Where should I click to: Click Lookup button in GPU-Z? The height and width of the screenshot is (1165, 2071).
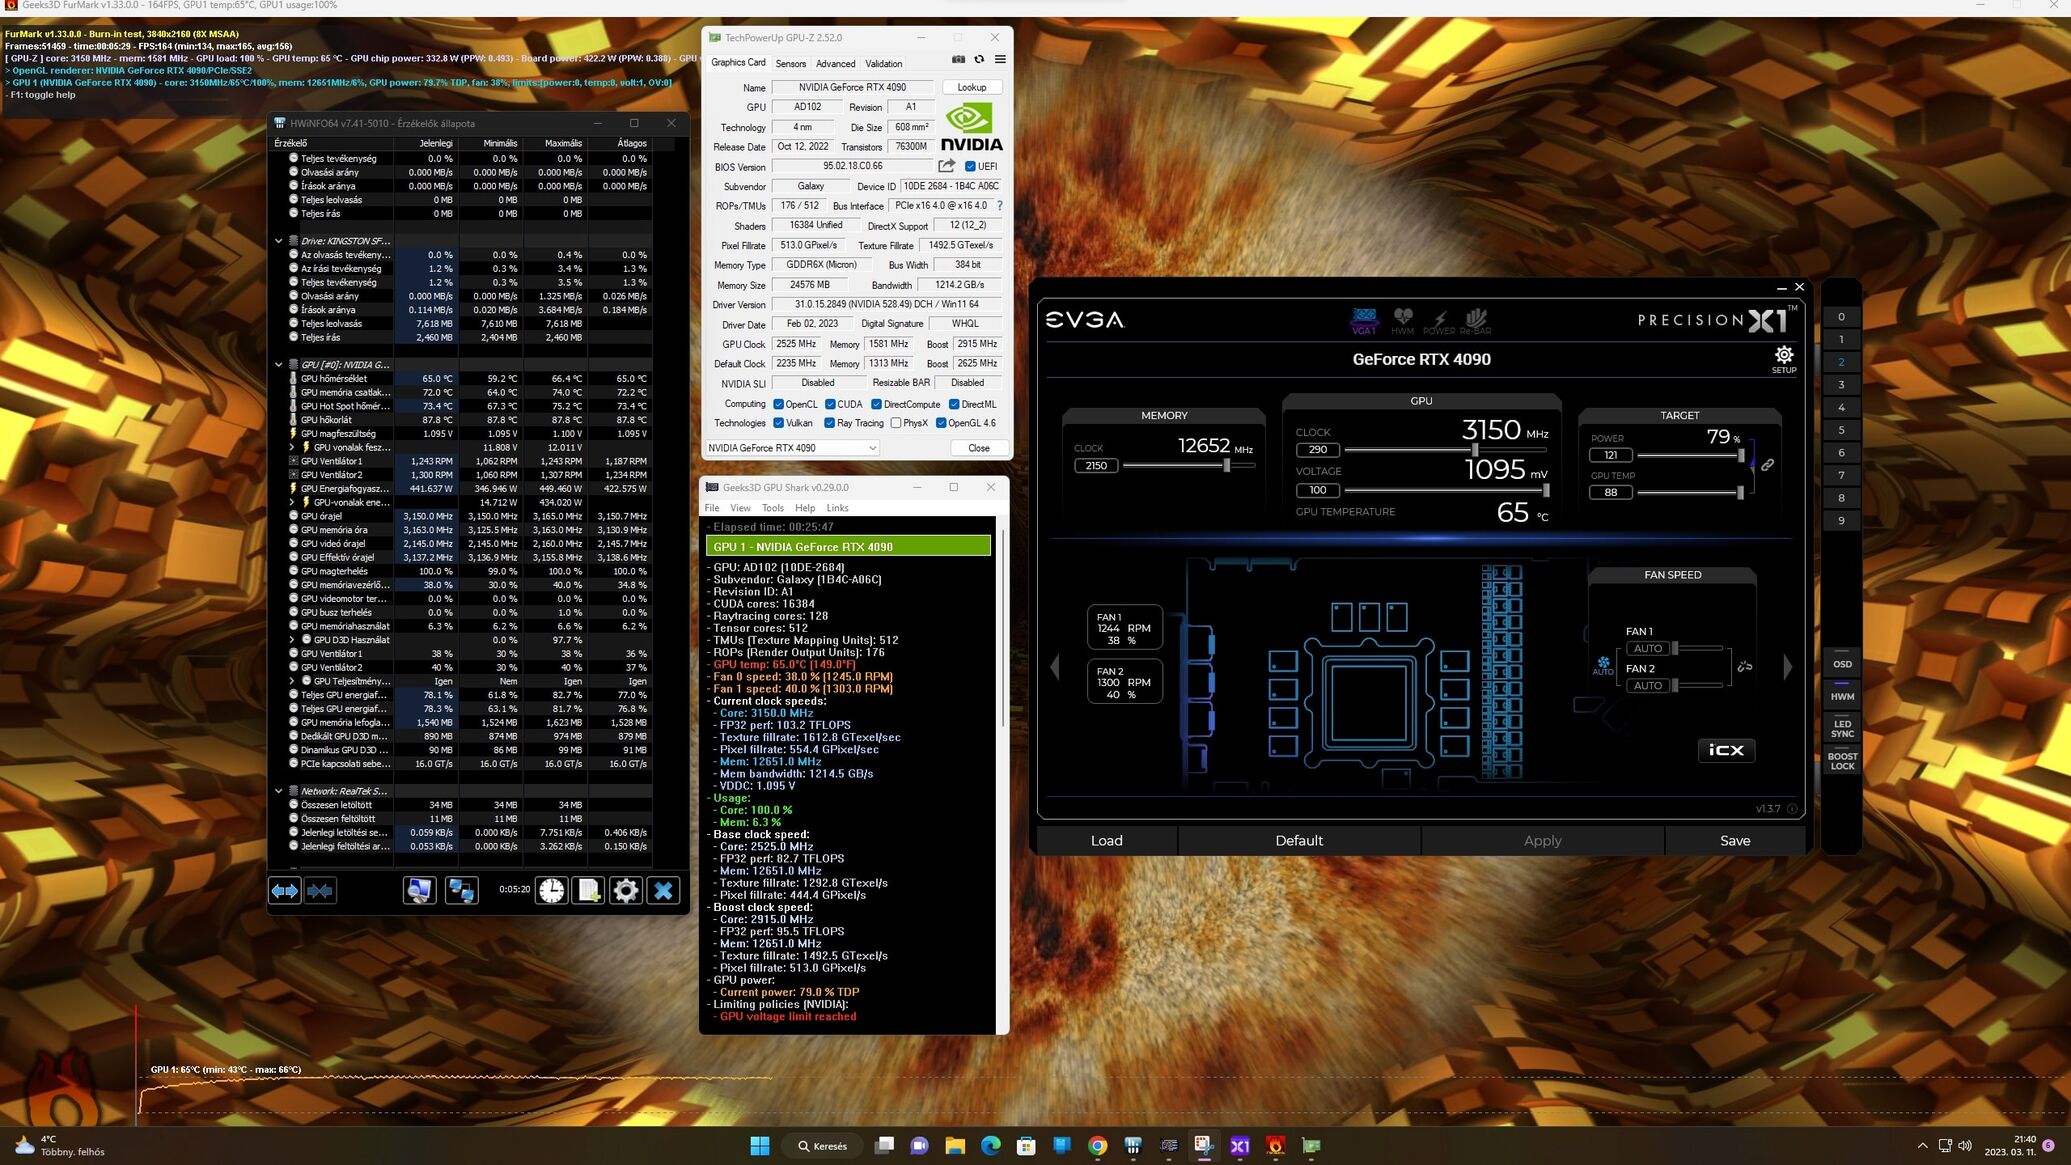(x=972, y=87)
